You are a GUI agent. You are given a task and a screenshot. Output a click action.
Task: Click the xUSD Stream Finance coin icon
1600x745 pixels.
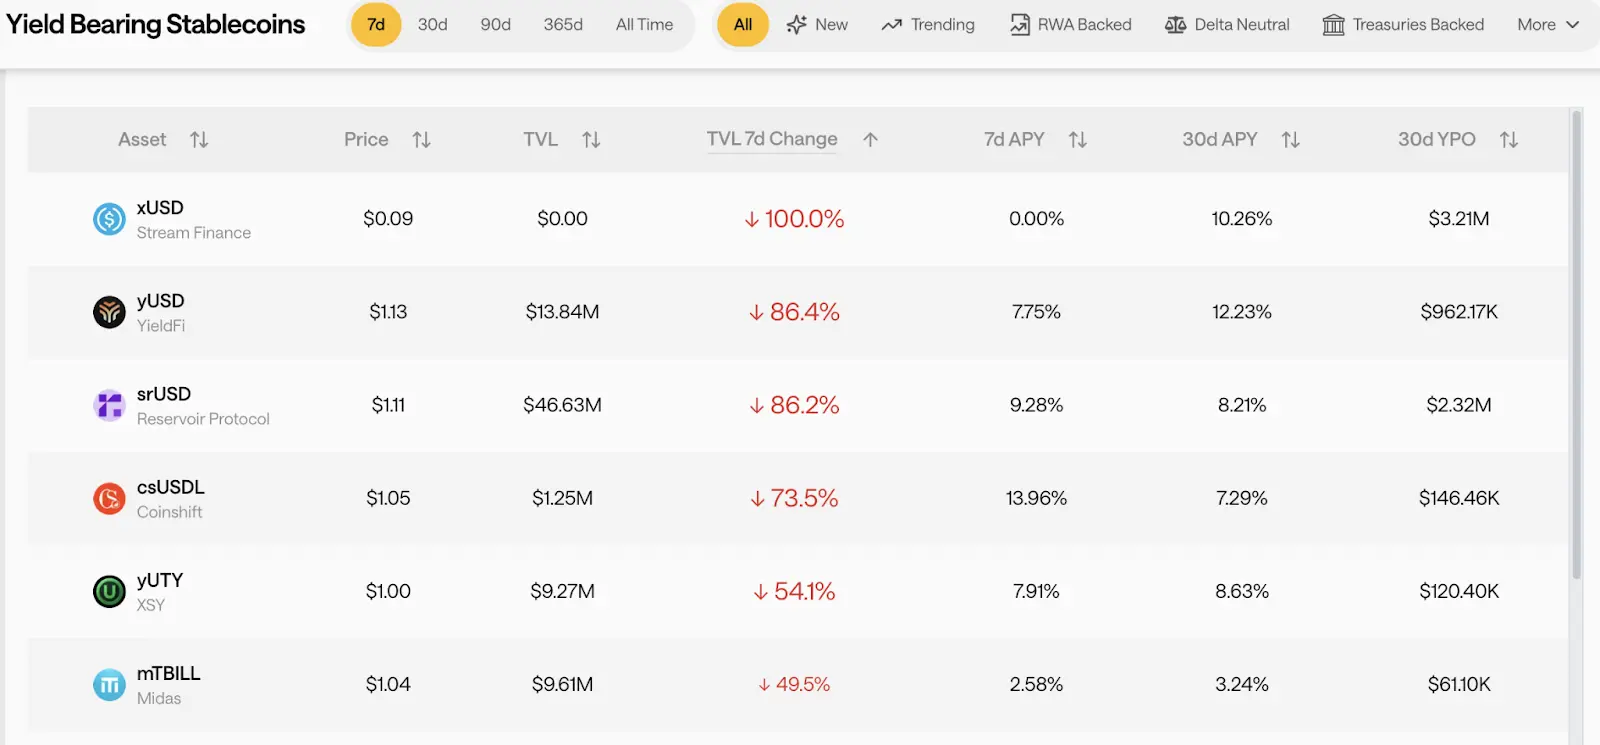click(x=109, y=219)
